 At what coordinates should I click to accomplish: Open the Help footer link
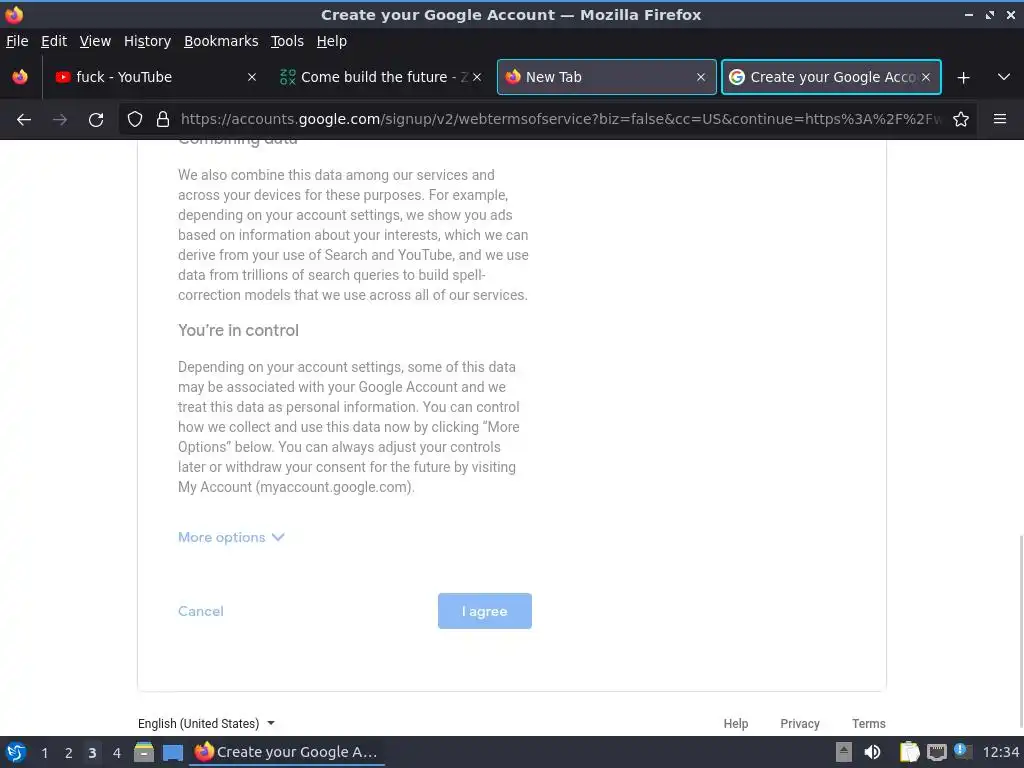[735, 724]
